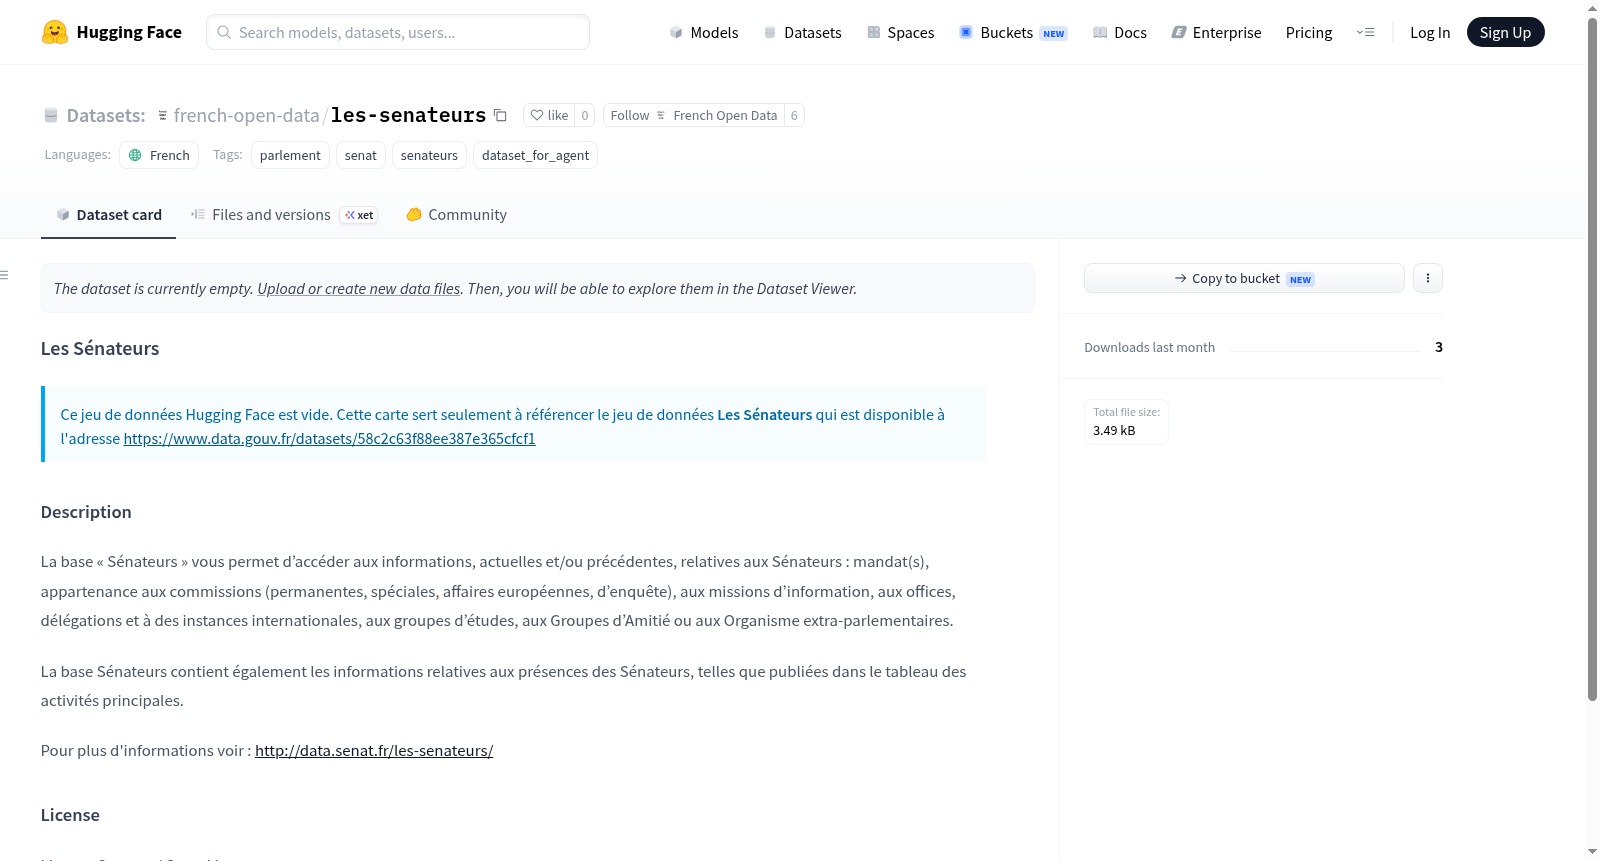Open the data.gouv.fr dataset link
Viewport: 1600px width, 861px height.
pyautogui.click(x=329, y=439)
